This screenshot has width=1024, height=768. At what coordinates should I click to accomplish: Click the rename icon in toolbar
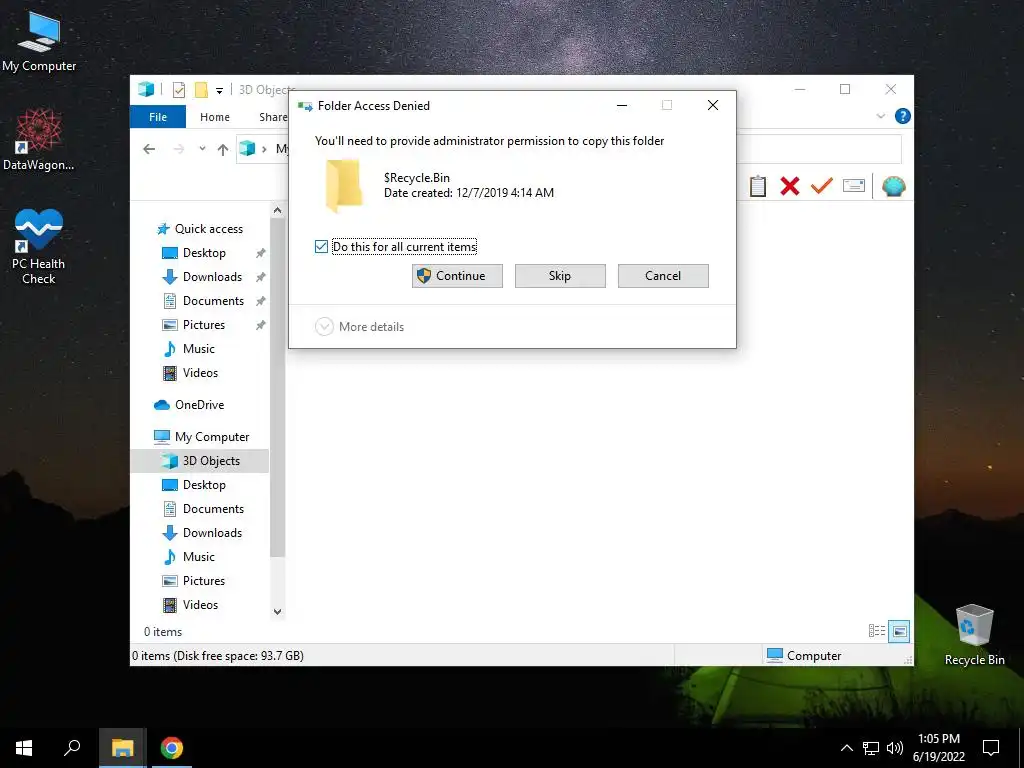pos(854,186)
